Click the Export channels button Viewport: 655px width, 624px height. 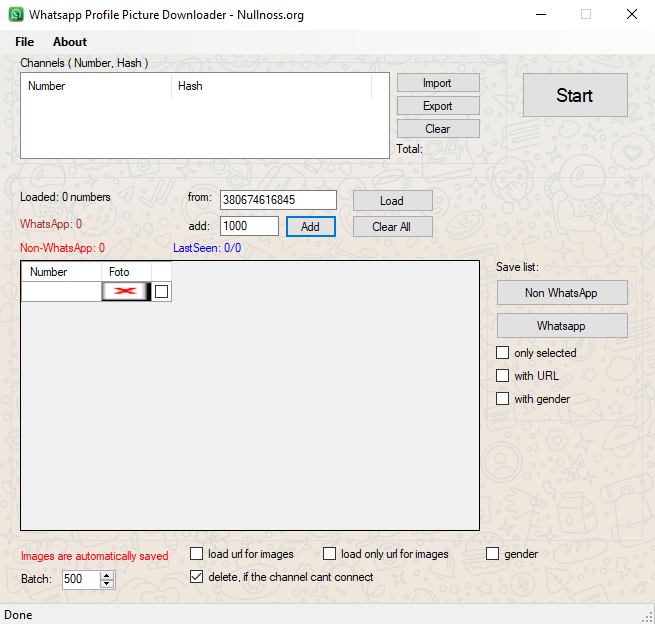pos(437,106)
